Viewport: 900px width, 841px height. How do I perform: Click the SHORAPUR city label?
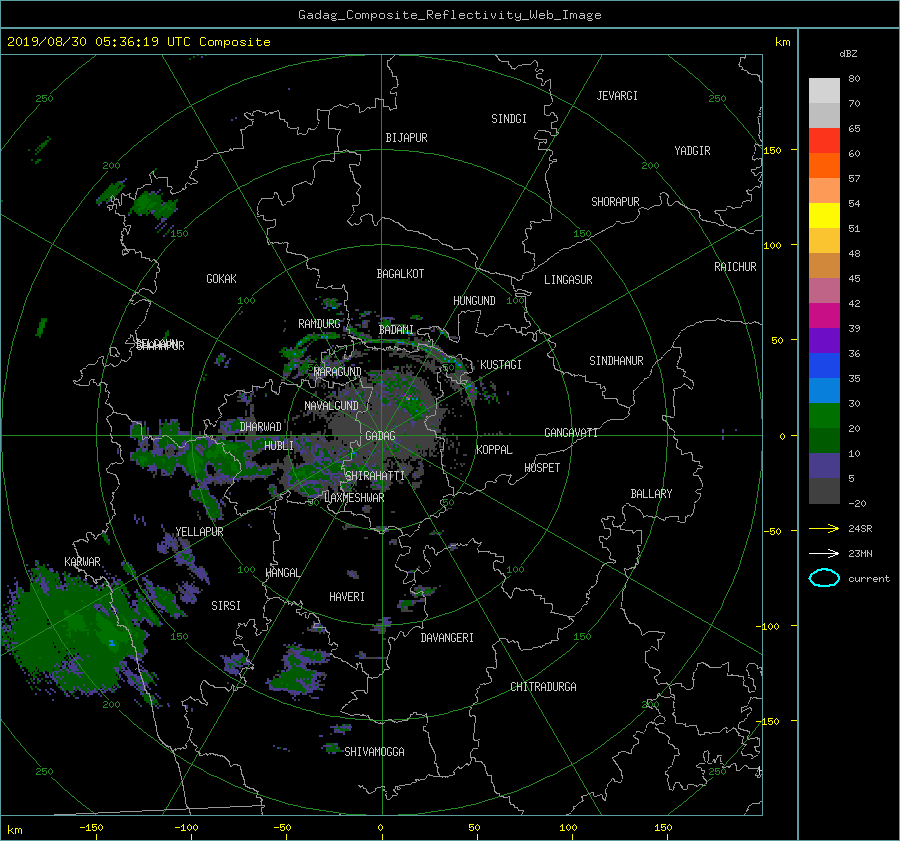pyautogui.click(x=615, y=202)
